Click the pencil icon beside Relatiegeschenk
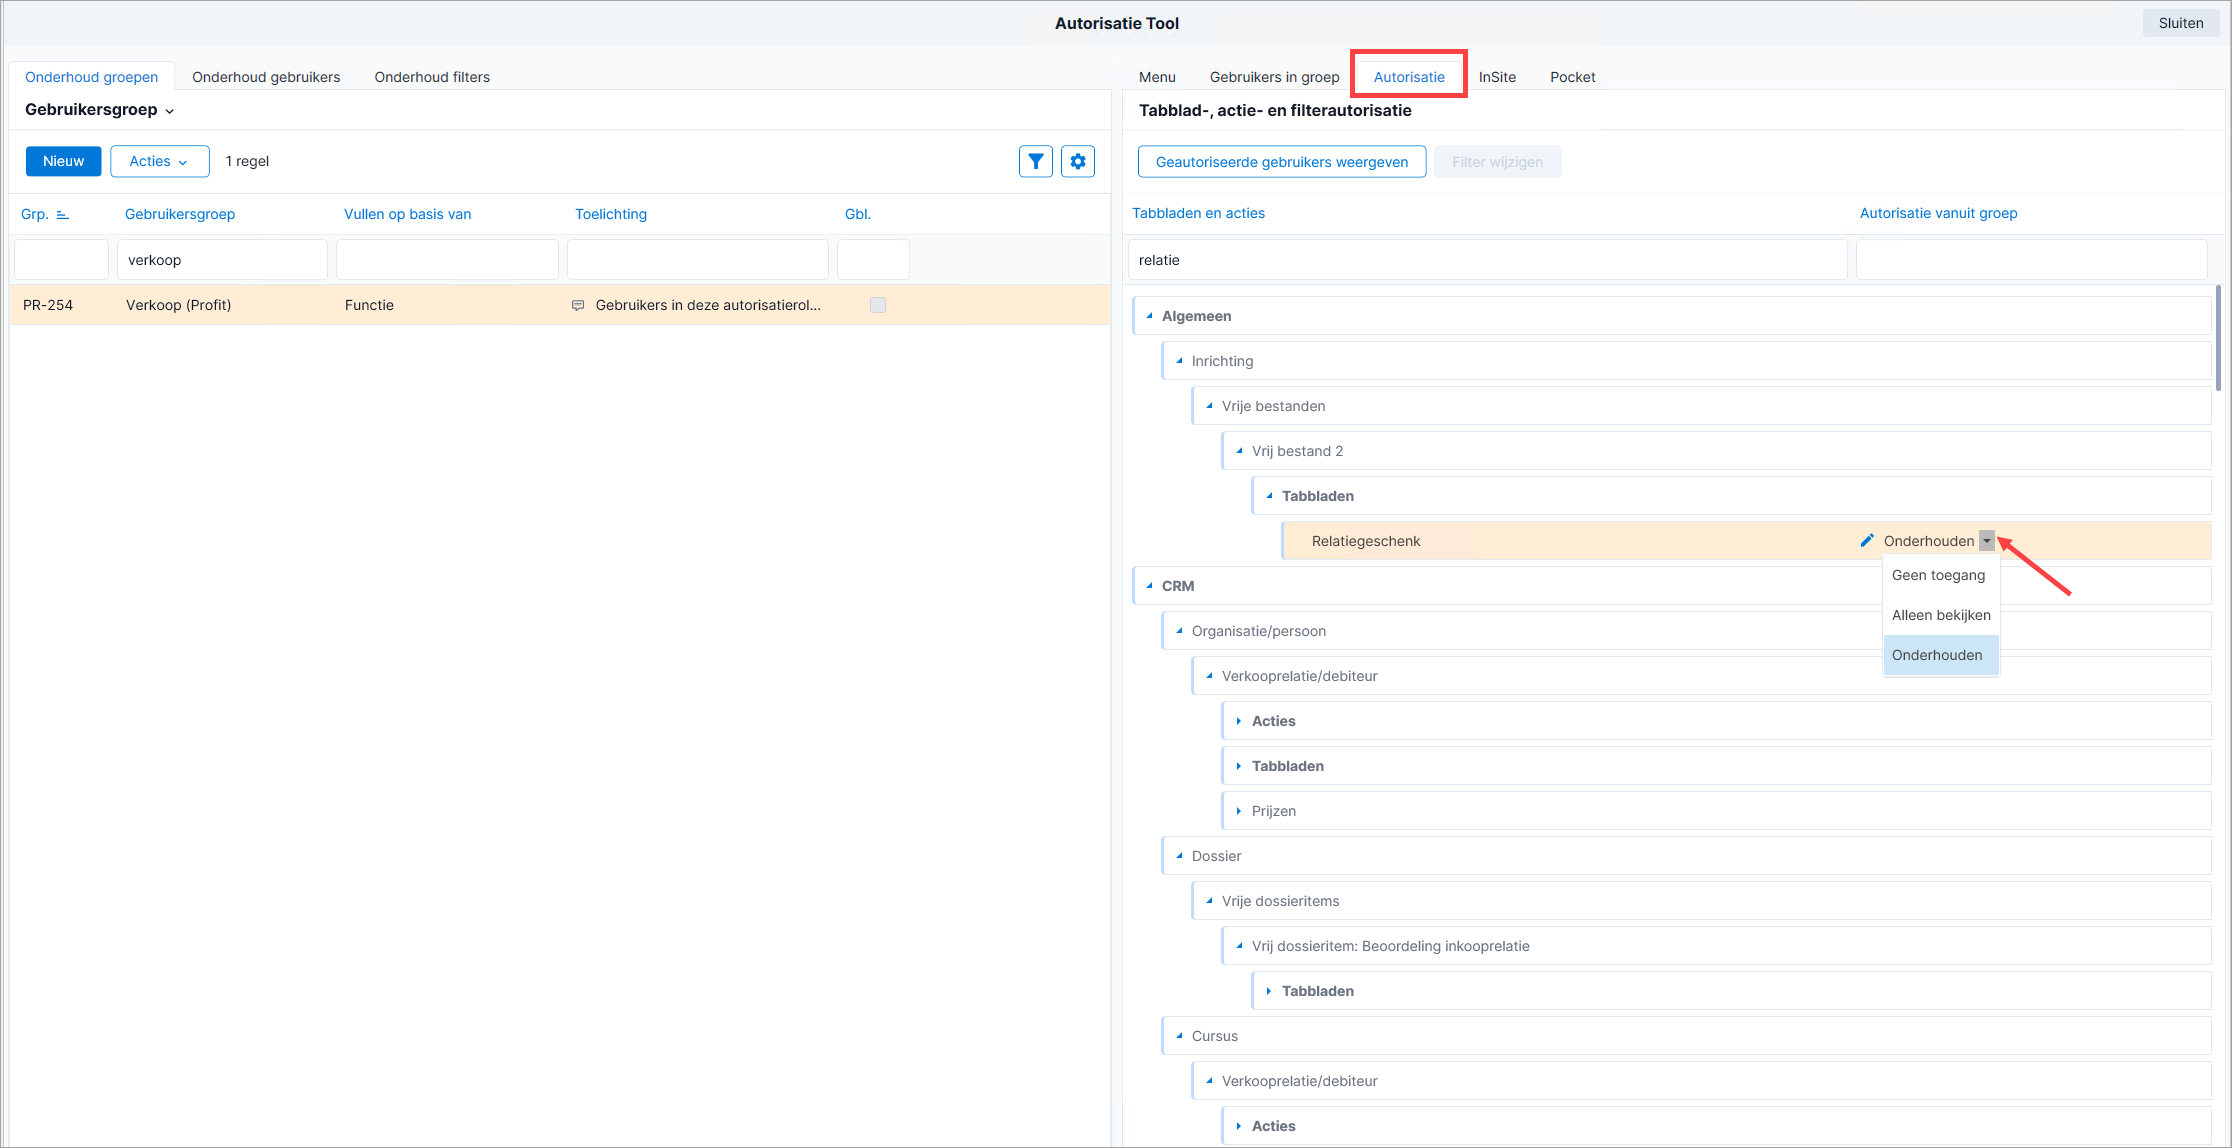 1866,540
